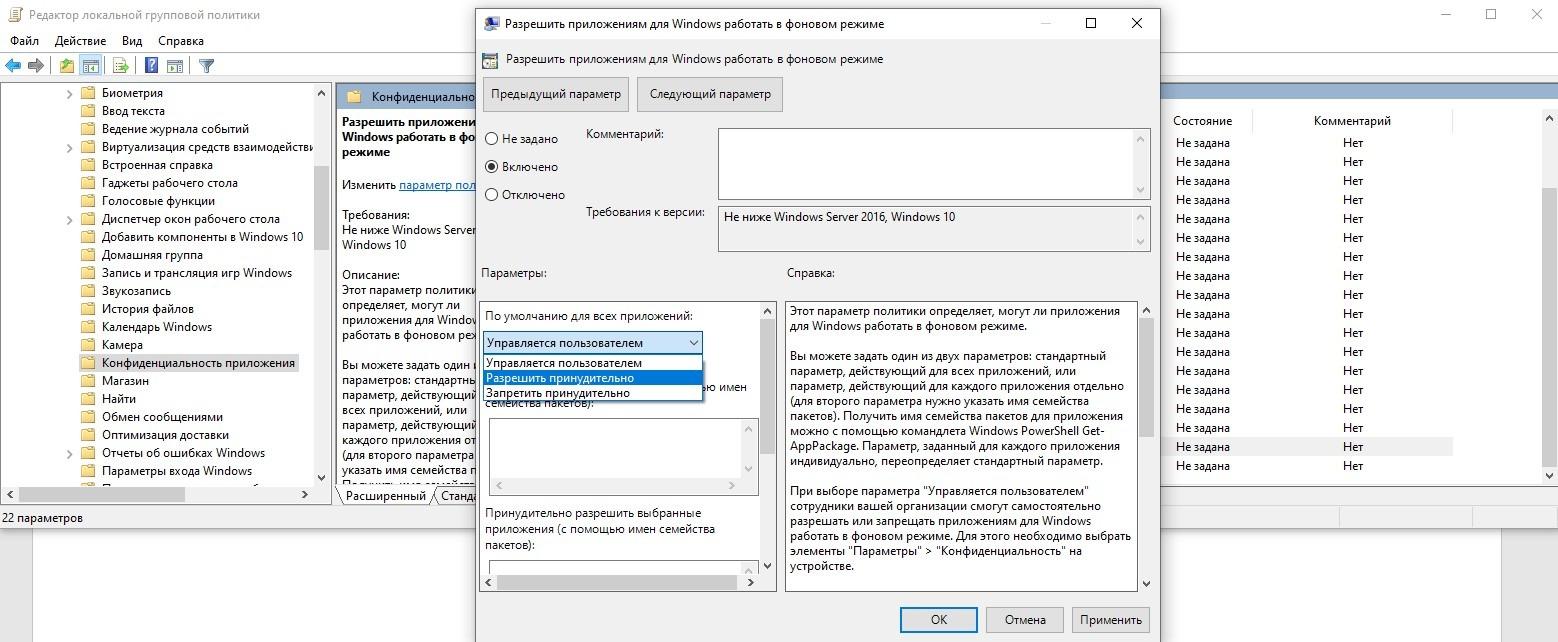Choose Разрешить принудительно option

pyautogui.click(x=593, y=378)
